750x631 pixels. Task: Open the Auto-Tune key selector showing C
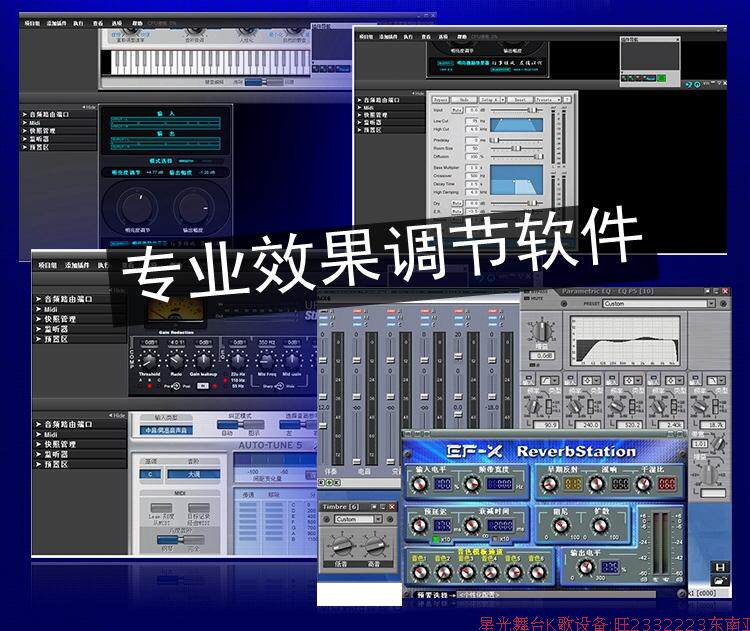tap(150, 474)
